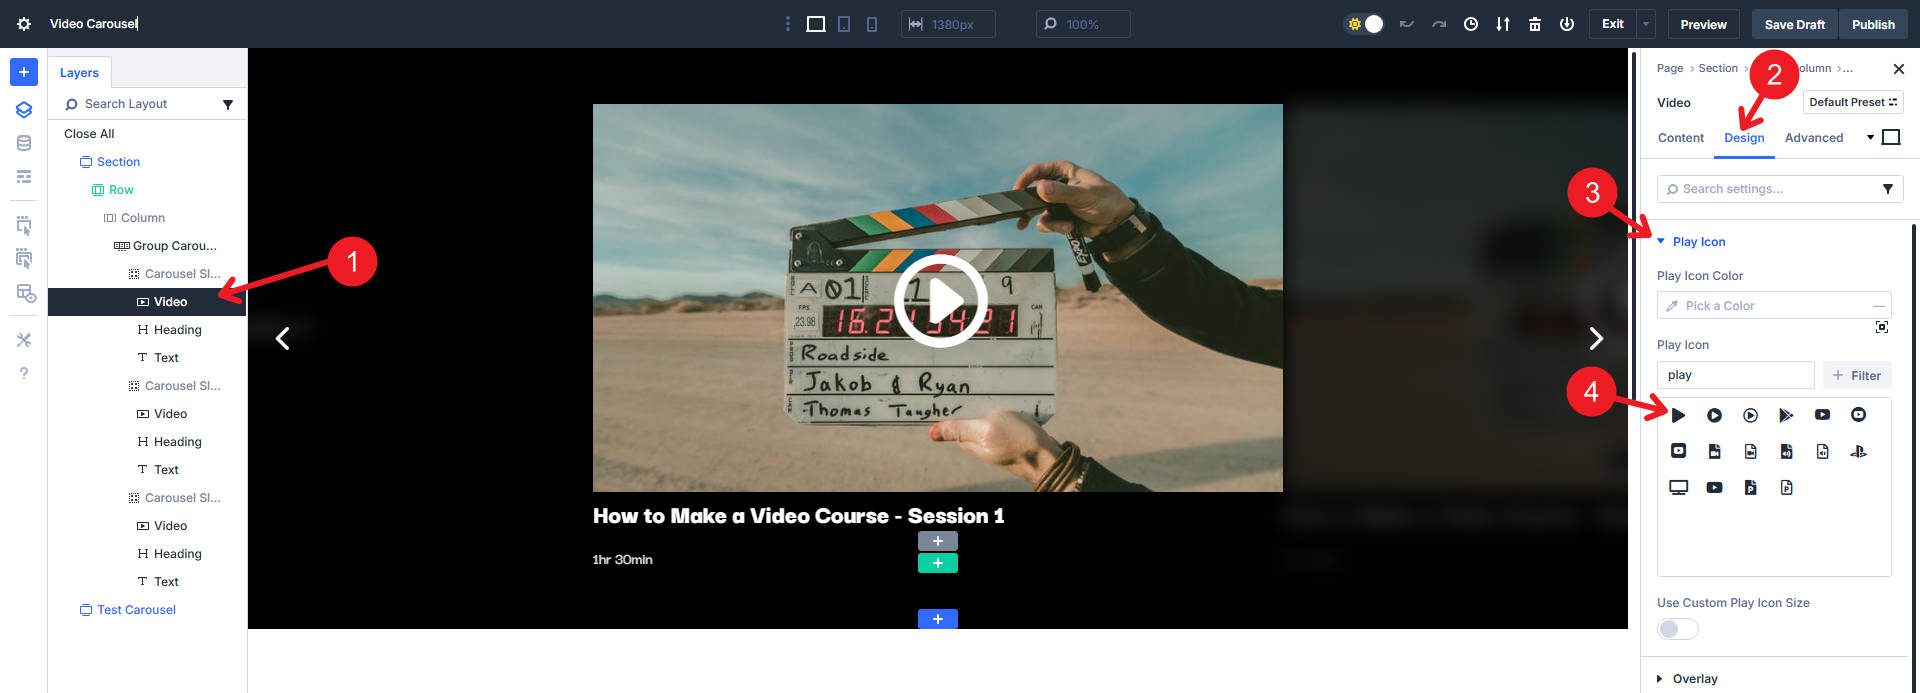Click the Save Draft button
The image size is (1920, 693).
tap(1794, 24)
